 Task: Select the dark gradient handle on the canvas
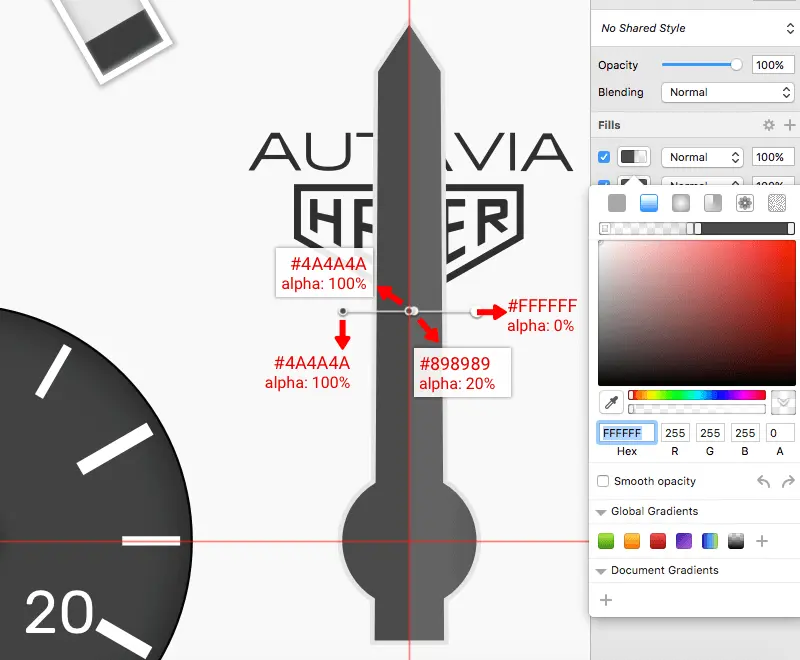coord(343,311)
